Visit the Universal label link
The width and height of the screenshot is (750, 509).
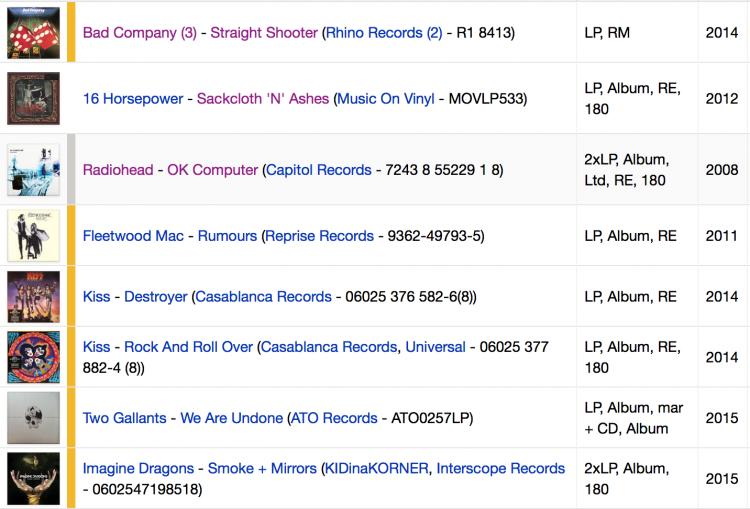point(435,347)
